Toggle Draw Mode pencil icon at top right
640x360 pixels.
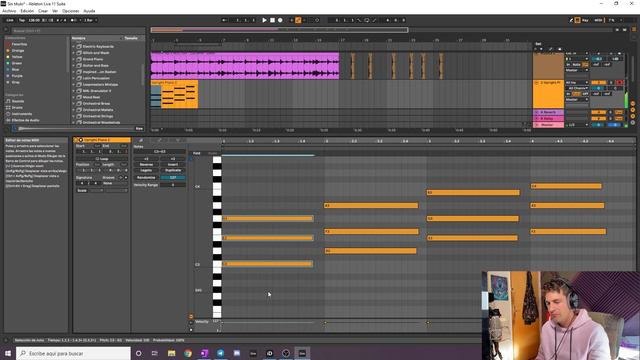point(571,20)
